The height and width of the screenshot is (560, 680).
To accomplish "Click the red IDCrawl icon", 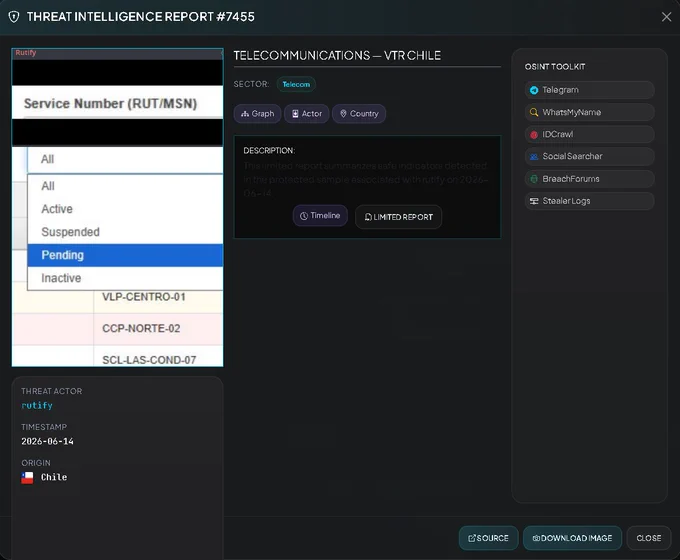I will click(x=534, y=134).
